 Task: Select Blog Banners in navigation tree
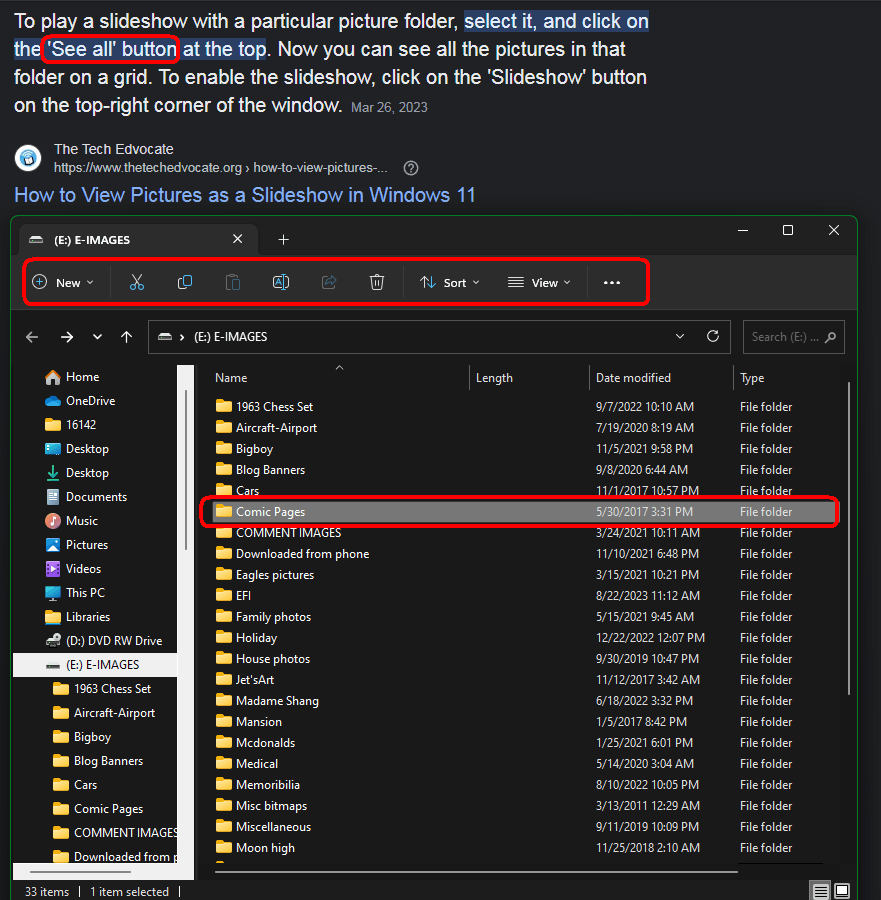[x=98, y=761]
